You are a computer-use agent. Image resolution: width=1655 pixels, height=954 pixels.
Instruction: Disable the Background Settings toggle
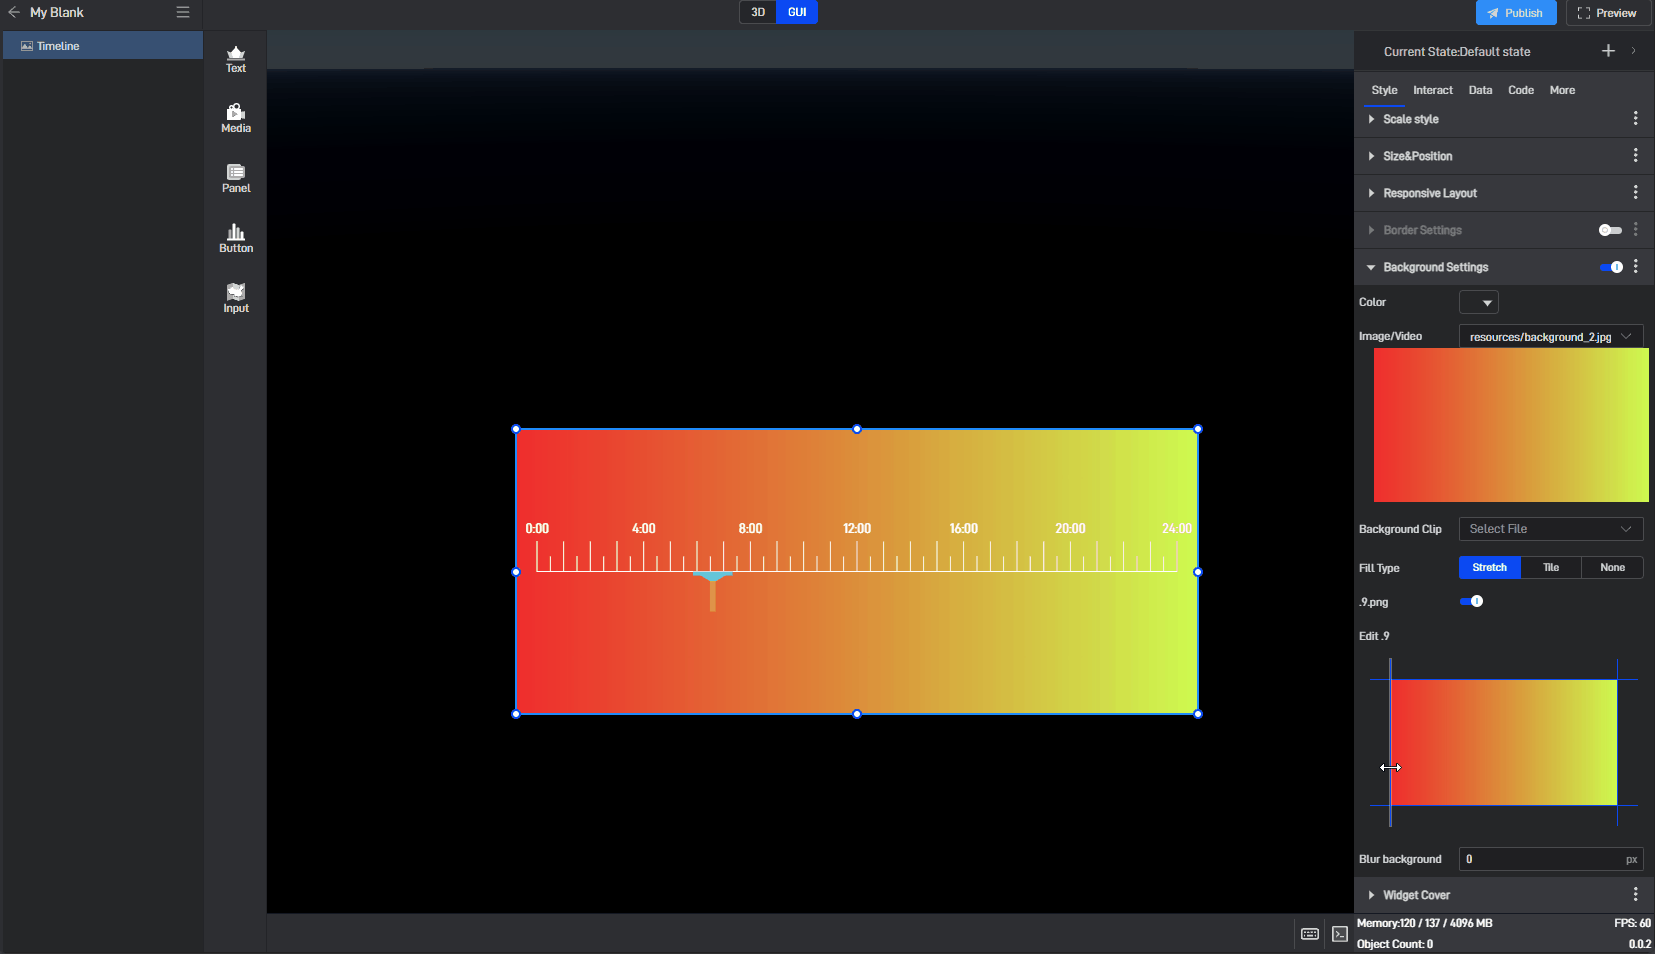pyautogui.click(x=1611, y=267)
